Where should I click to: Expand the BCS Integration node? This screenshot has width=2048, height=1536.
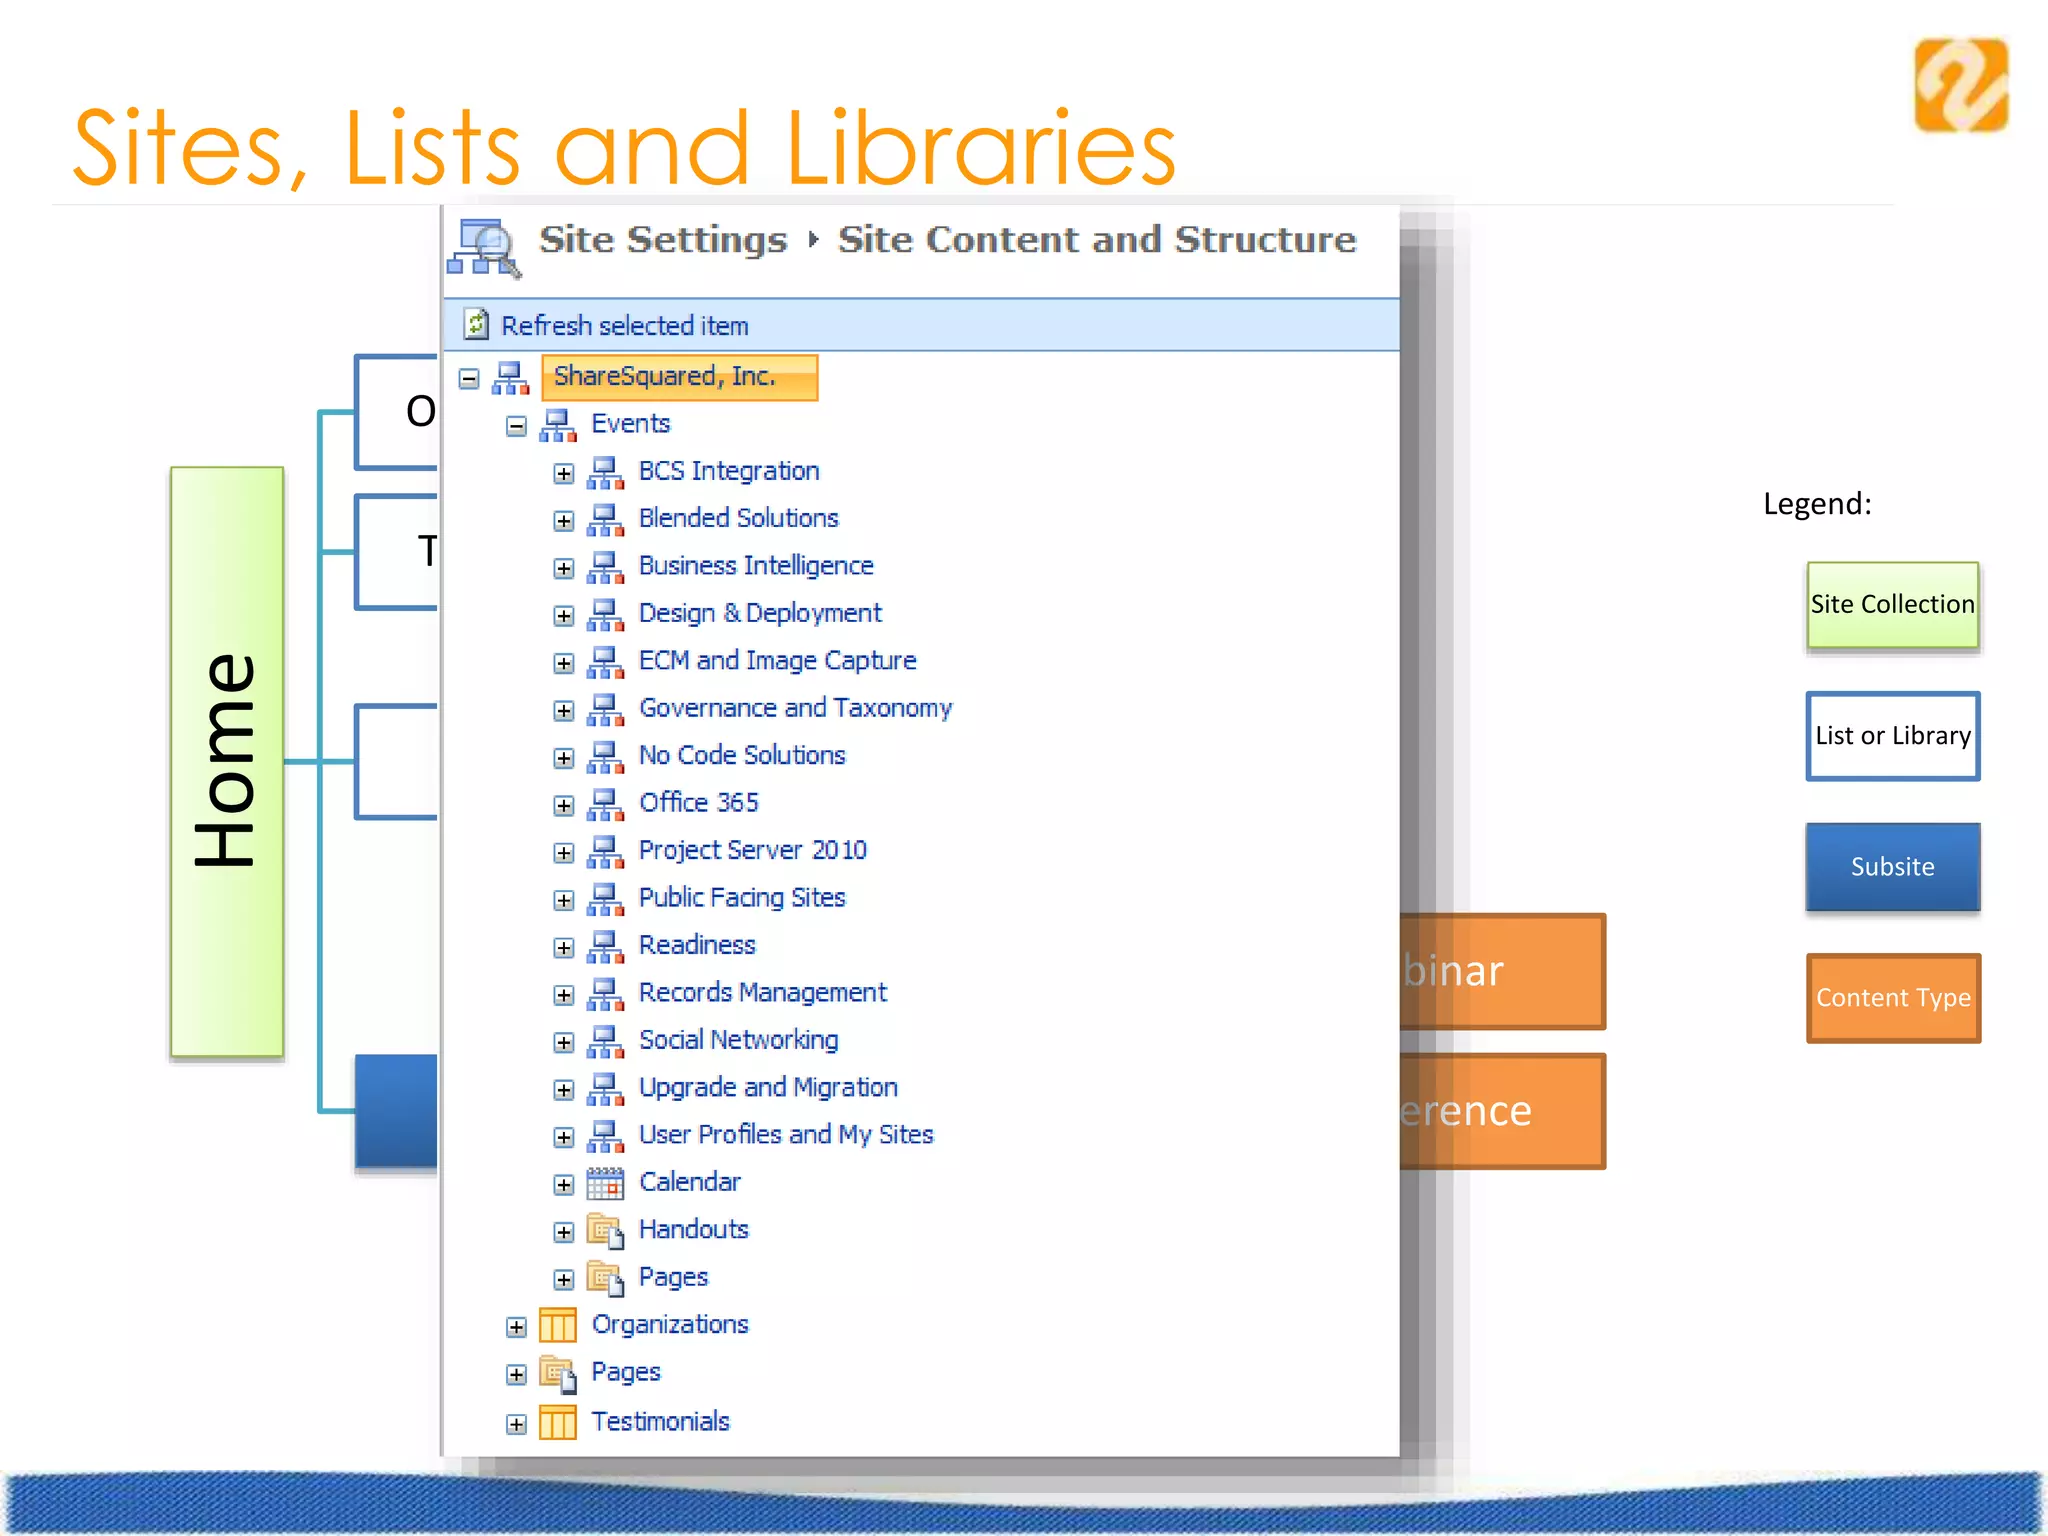tap(564, 473)
